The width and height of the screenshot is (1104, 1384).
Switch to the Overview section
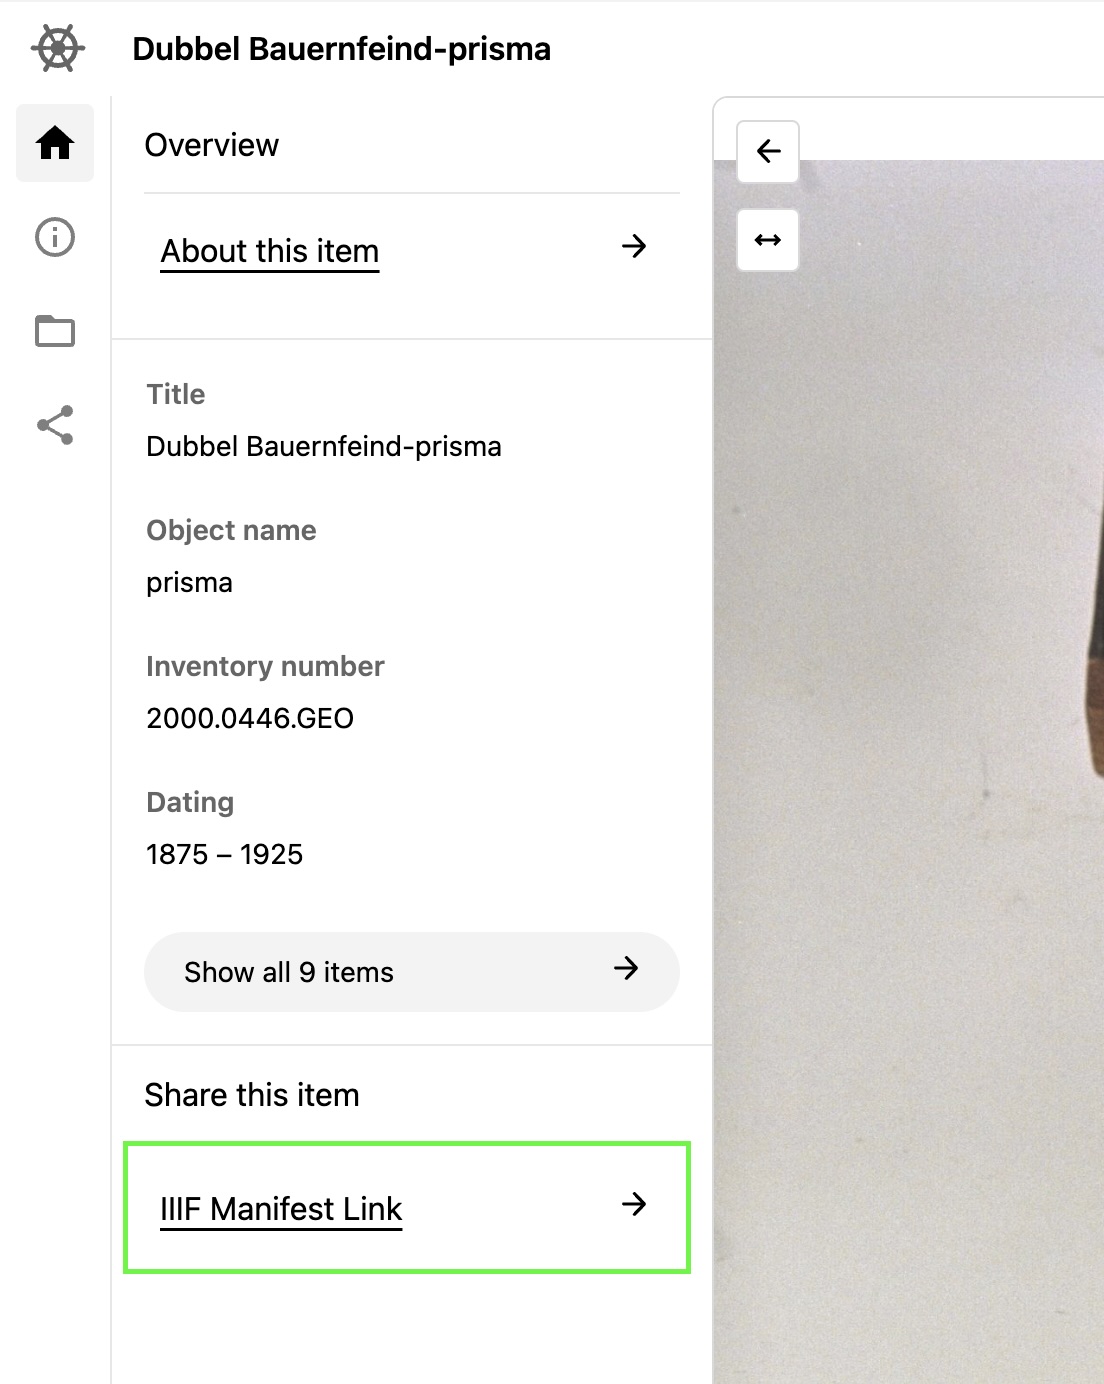pyautogui.click(x=212, y=144)
